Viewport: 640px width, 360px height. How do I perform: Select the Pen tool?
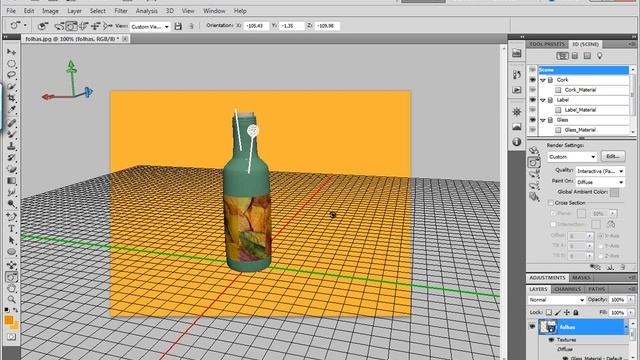[11, 217]
